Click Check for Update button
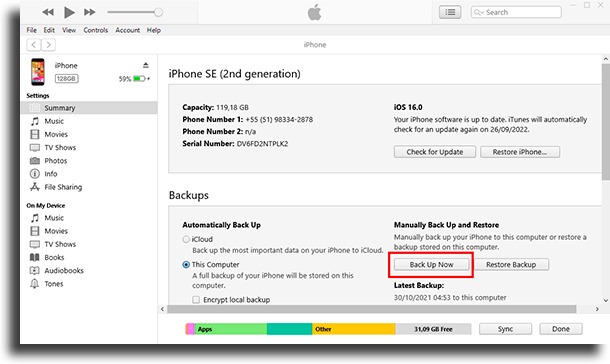The width and height of the screenshot is (610, 364). (435, 152)
